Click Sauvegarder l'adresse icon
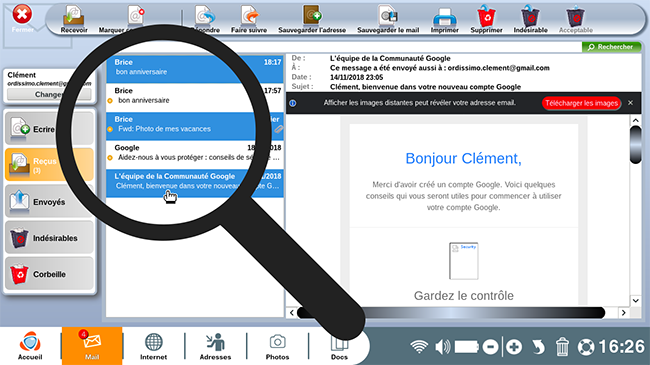Viewport: 650px width, 365px height. (312, 19)
